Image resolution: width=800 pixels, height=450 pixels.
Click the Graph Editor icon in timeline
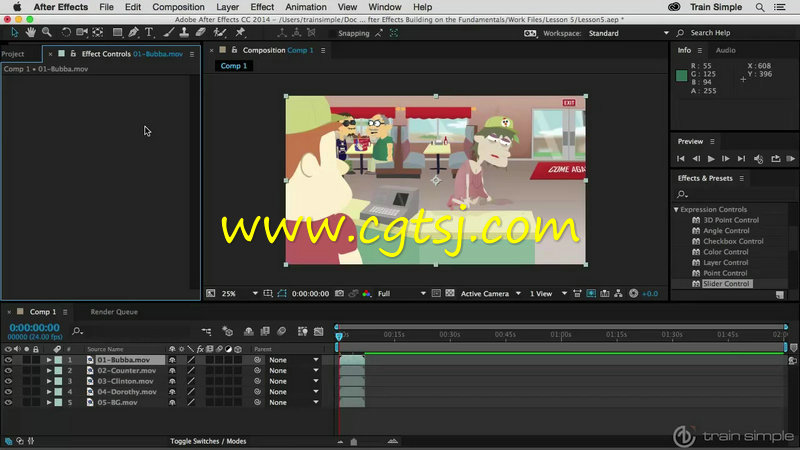319,332
